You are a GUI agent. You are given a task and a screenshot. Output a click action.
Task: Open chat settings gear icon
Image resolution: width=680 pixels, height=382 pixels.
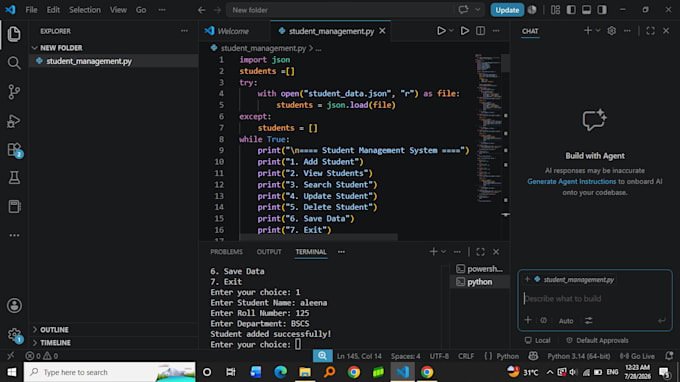tap(611, 31)
